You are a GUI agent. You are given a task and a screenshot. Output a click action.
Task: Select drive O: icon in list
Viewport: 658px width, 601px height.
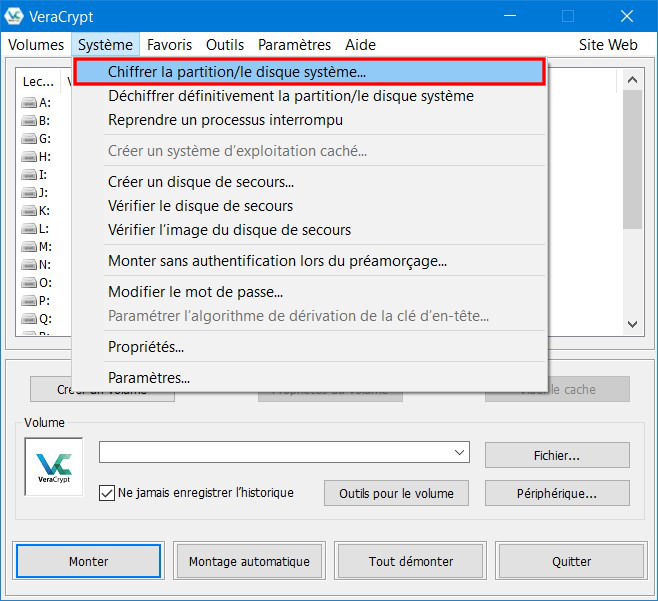click(x=29, y=283)
